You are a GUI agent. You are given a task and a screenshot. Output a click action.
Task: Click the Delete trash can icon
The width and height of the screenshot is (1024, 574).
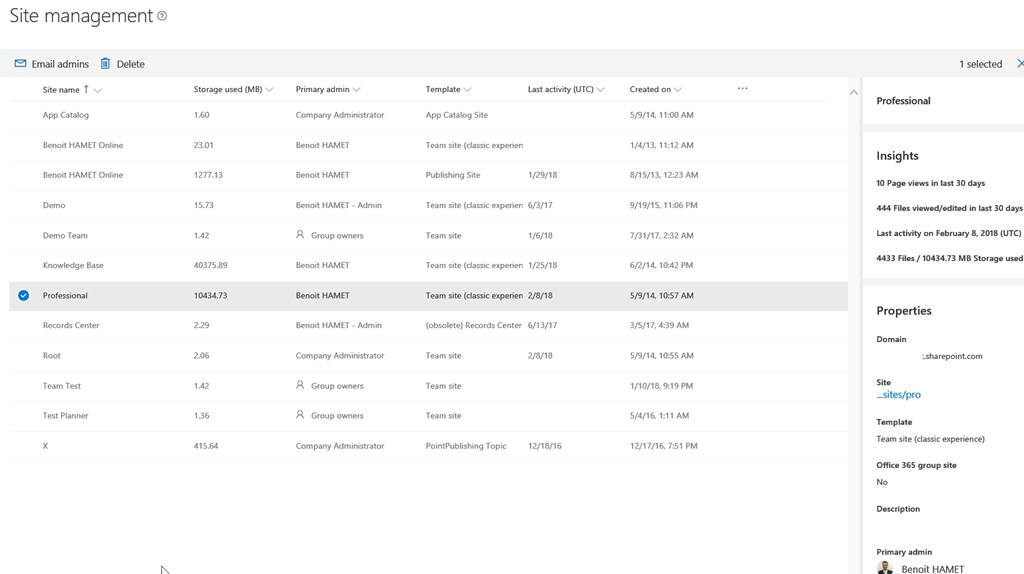105,64
